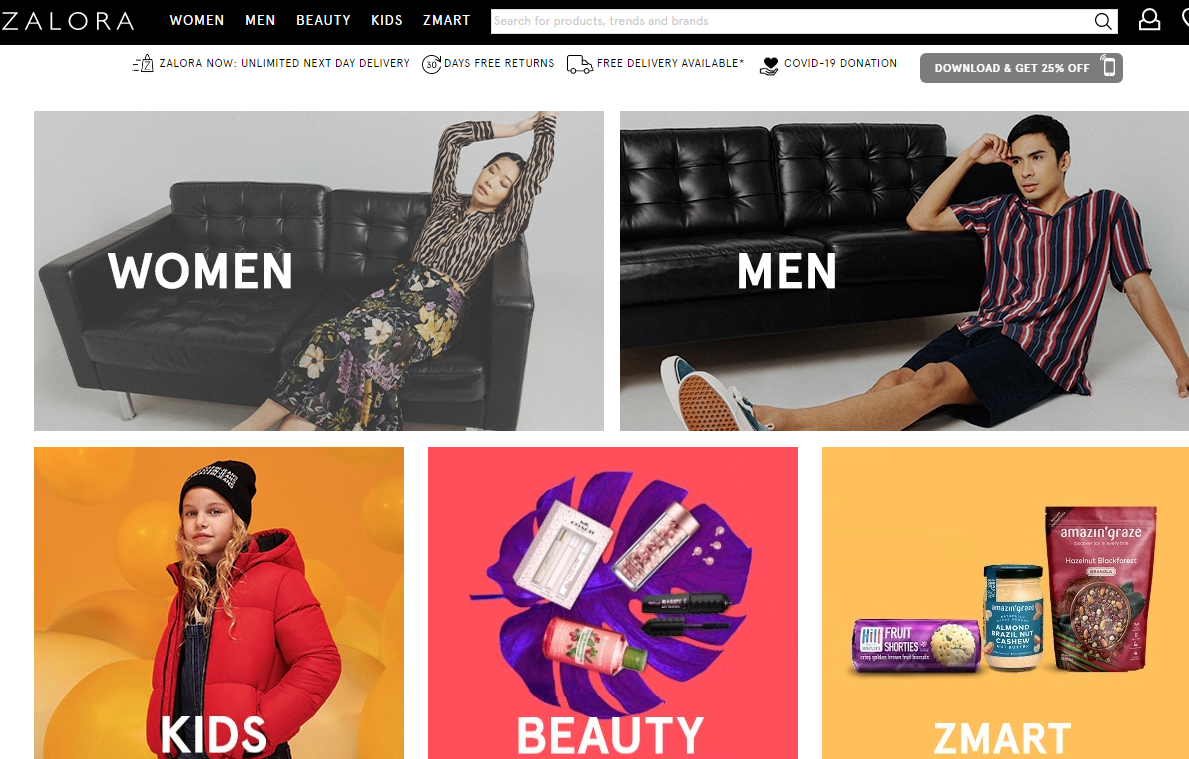
Task: Click the search magnifier icon
Action: [1103, 21]
